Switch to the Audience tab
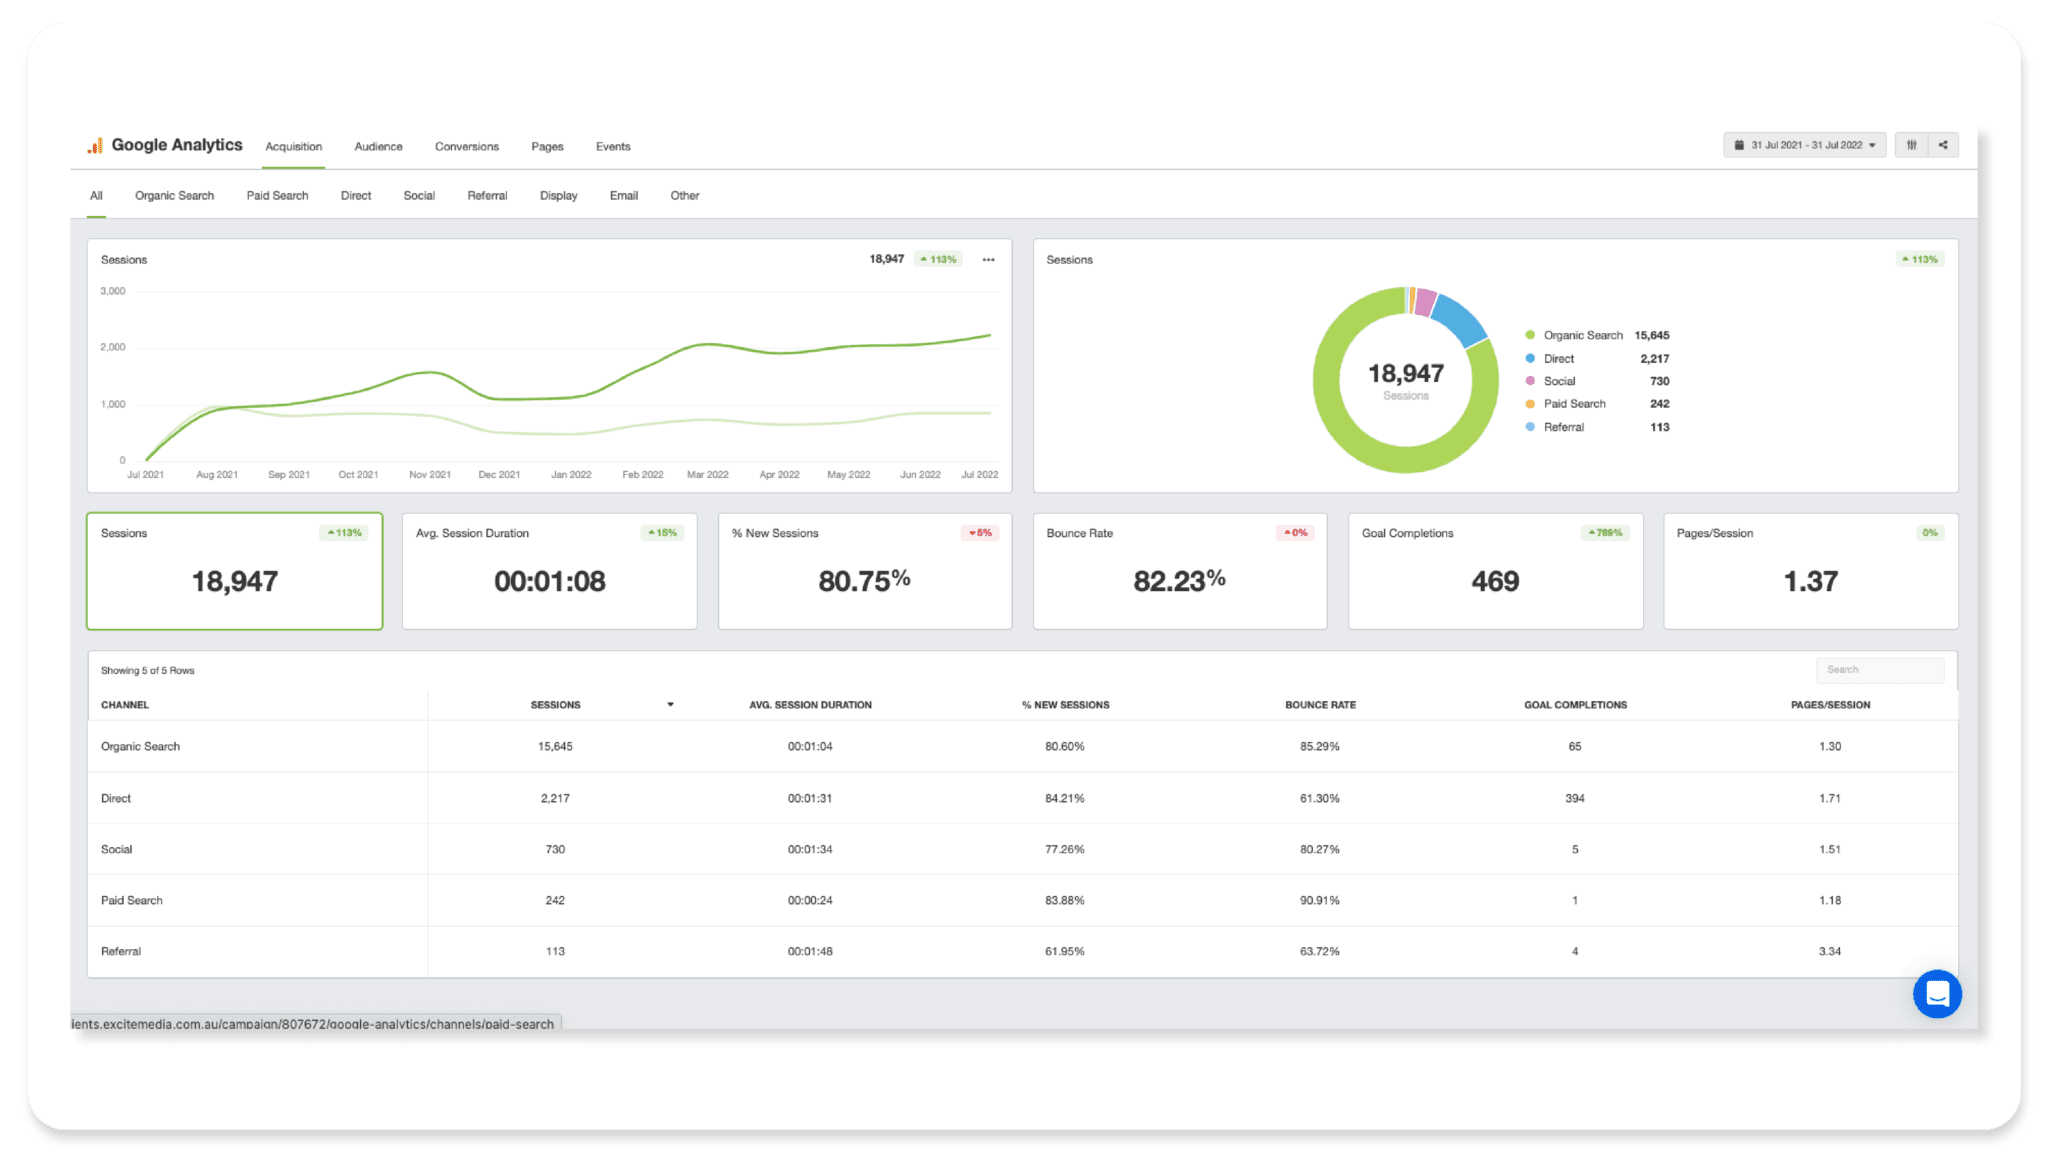 (378, 147)
